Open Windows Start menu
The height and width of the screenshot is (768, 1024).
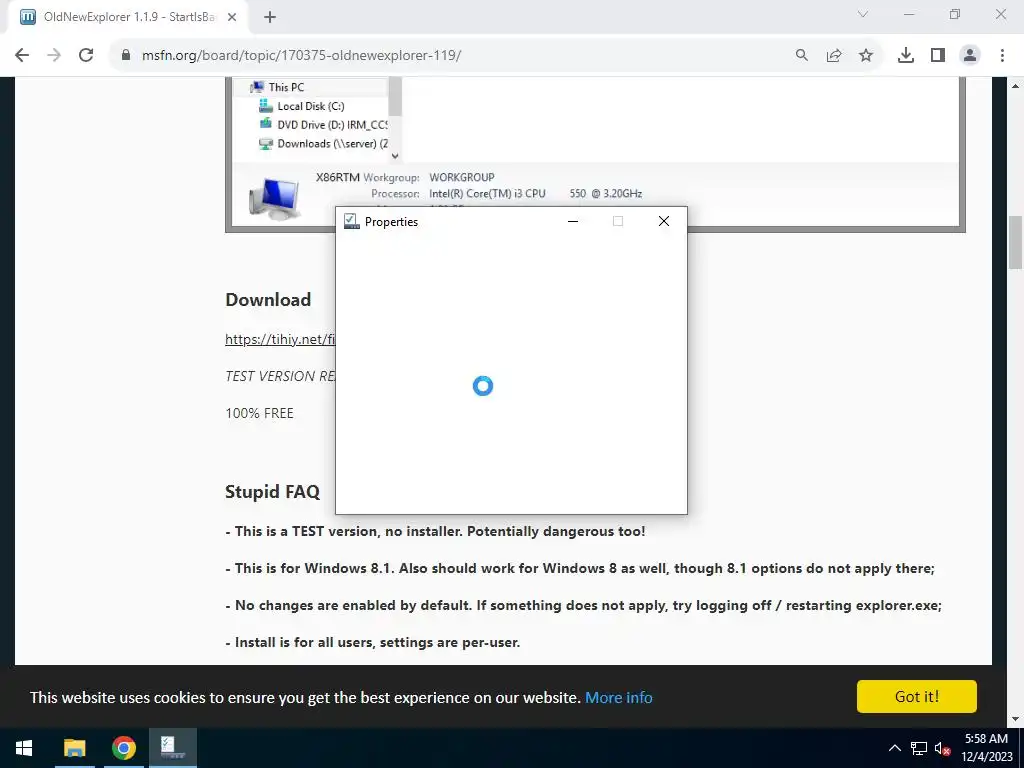pos(24,748)
